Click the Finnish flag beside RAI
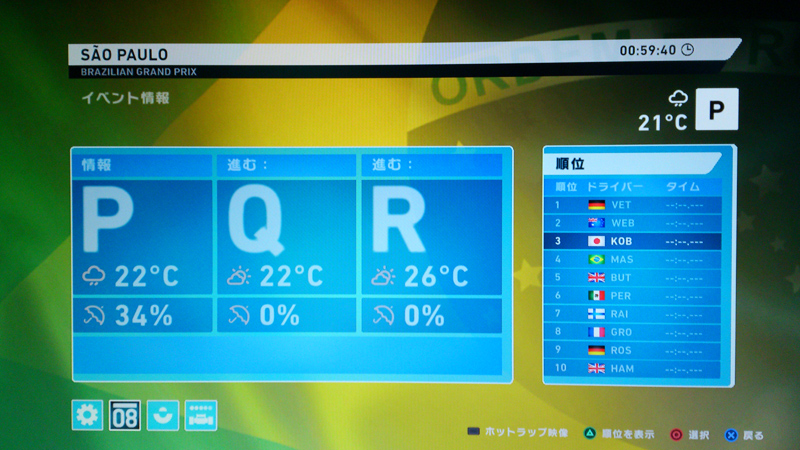This screenshot has width=800, height=450. (x=596, y=314)
